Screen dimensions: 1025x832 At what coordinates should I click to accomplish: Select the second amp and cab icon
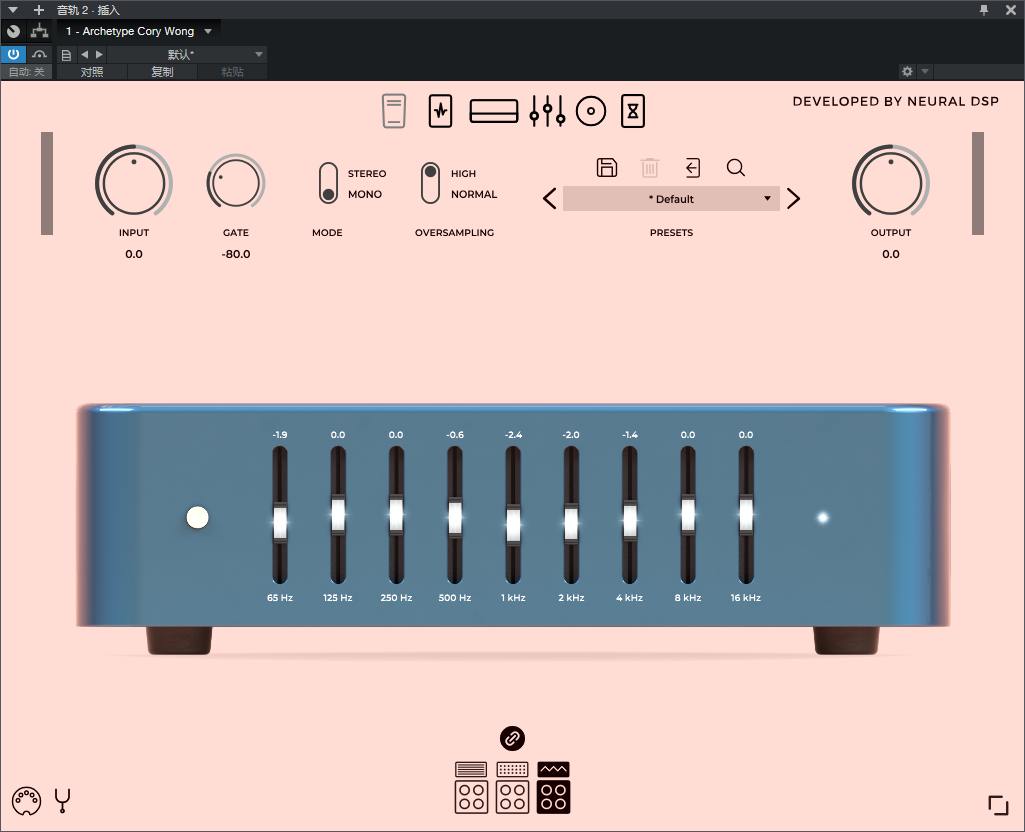(512, 788)
